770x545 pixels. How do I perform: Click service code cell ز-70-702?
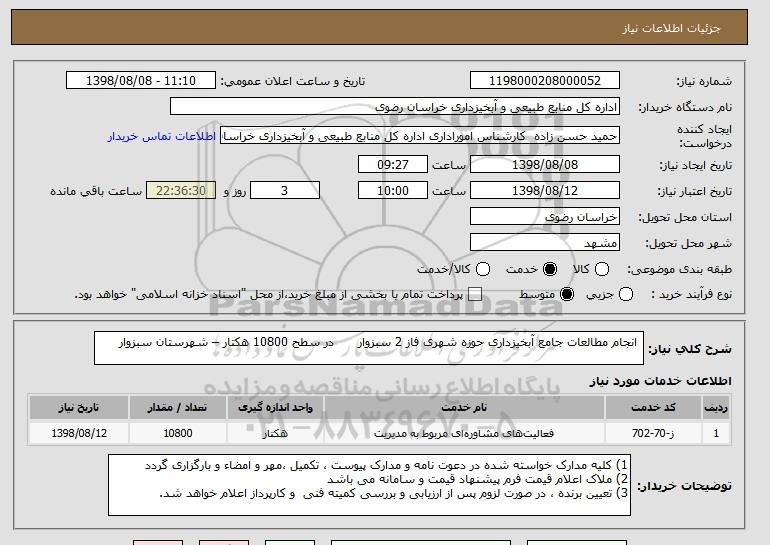(653, 433)
